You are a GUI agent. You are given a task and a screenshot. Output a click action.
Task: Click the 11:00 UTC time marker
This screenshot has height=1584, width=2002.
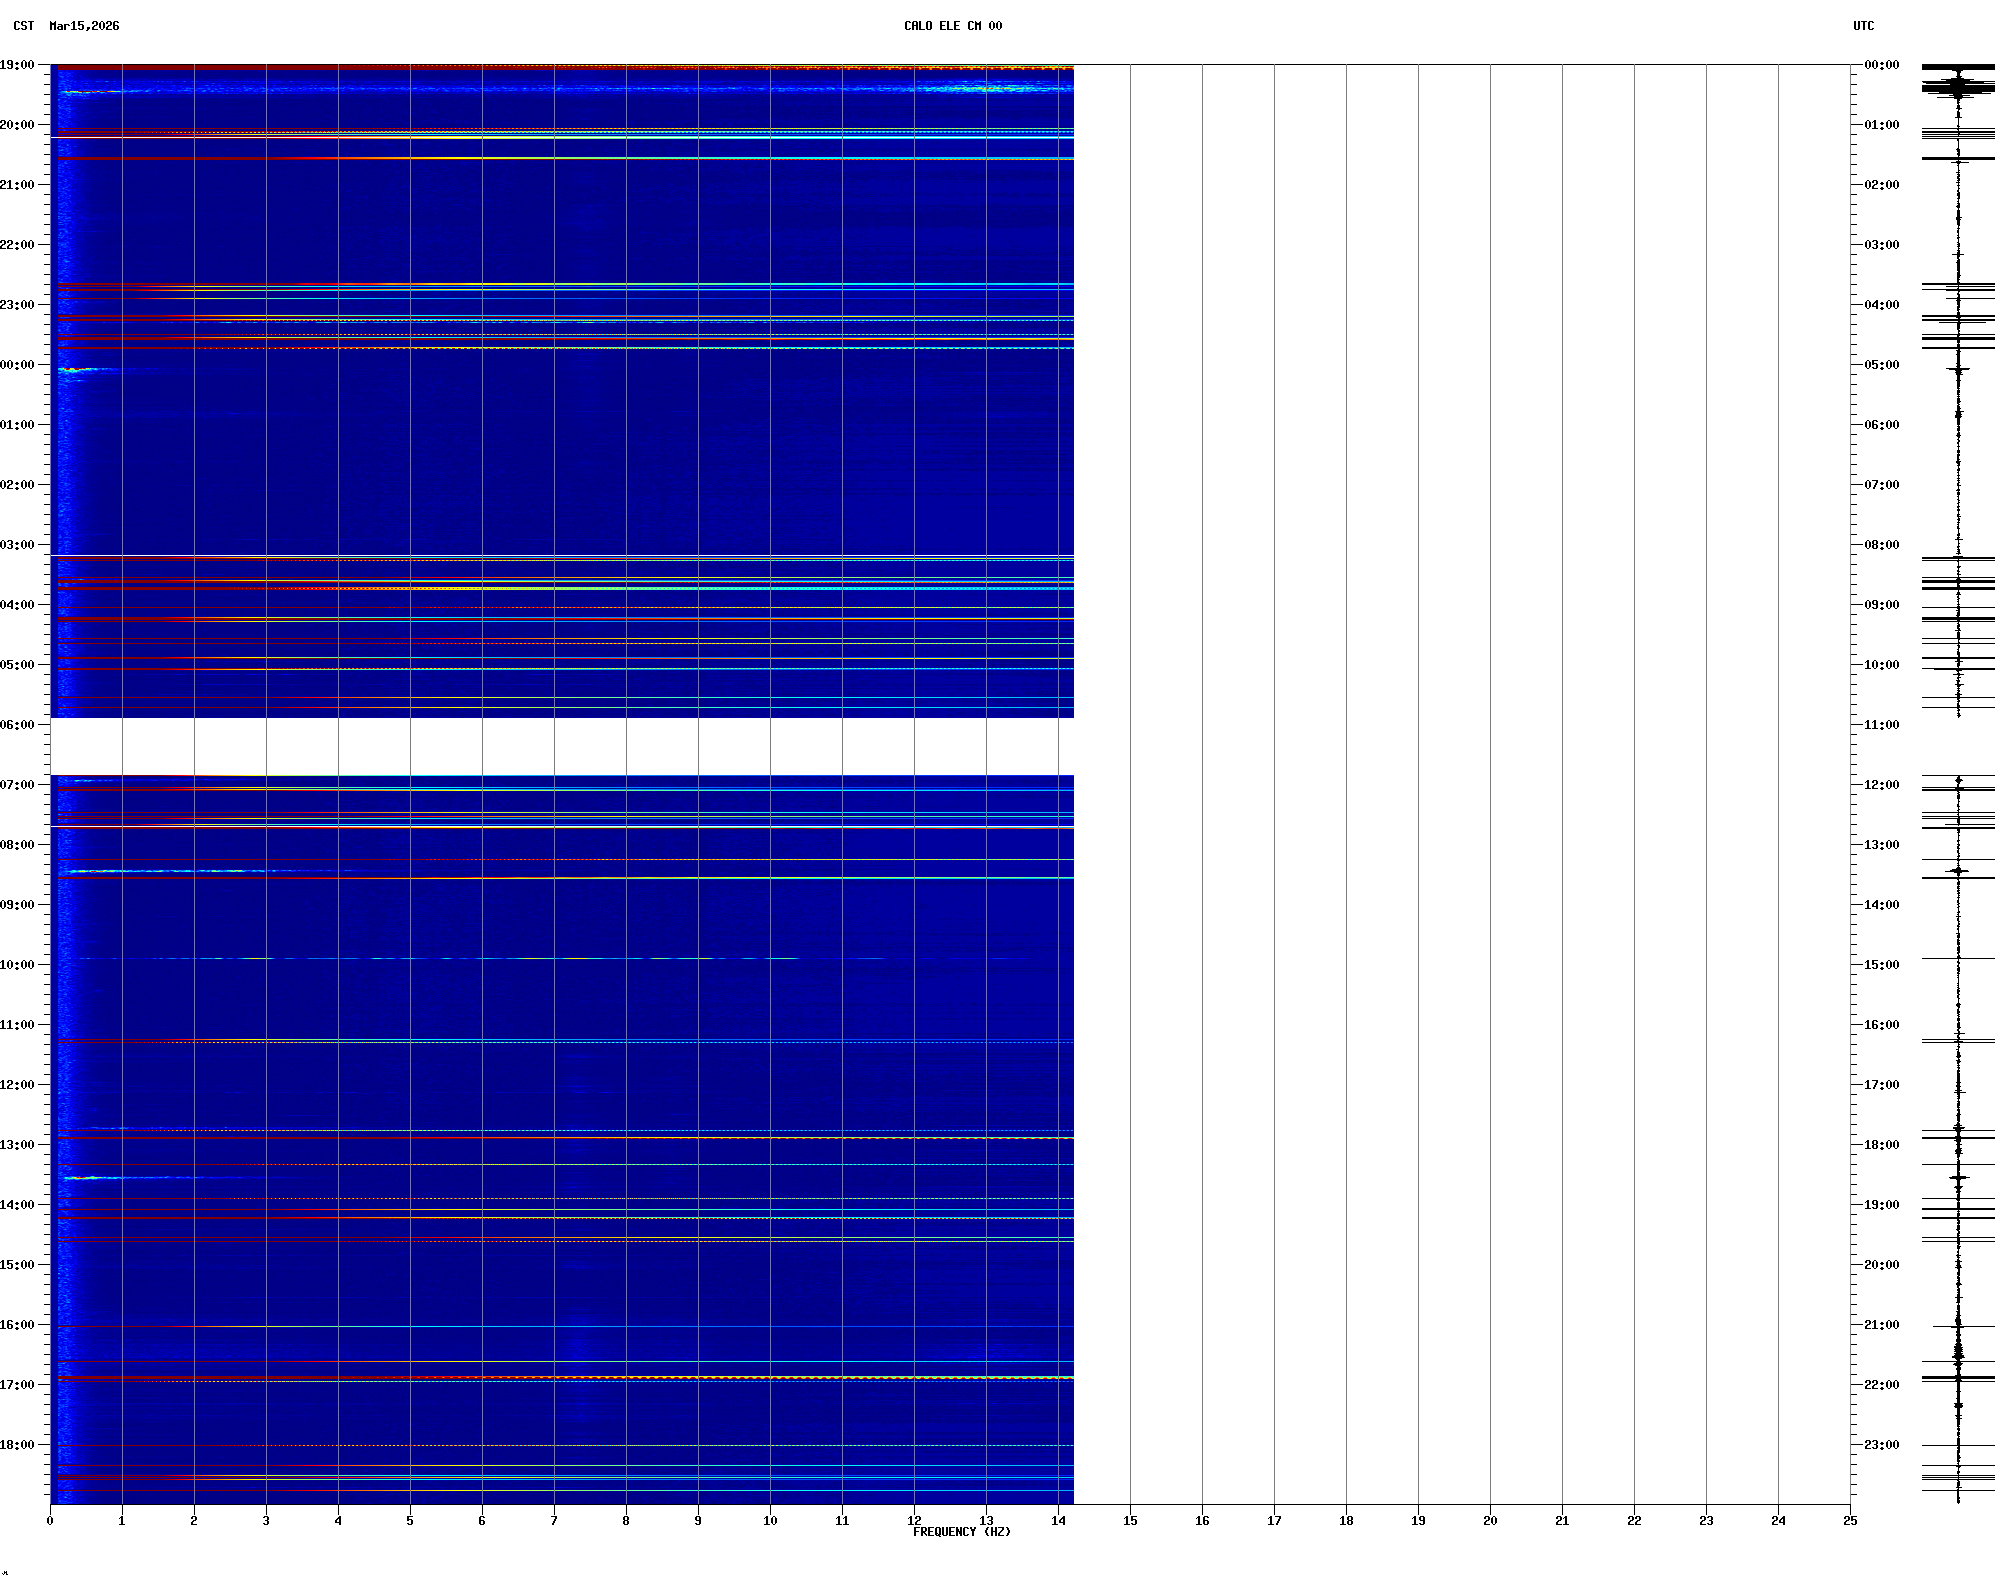1881,725
